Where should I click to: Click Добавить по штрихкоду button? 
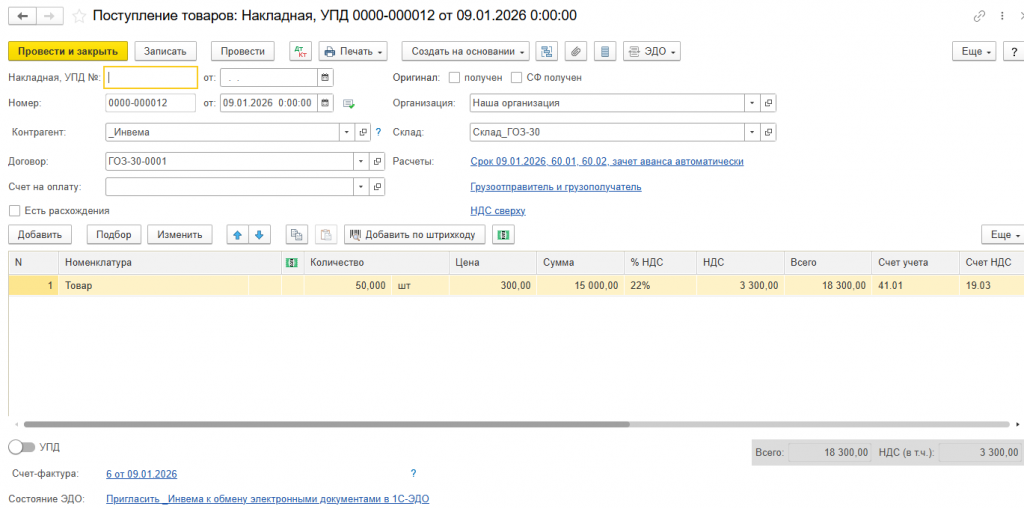[x=415, y=235]
